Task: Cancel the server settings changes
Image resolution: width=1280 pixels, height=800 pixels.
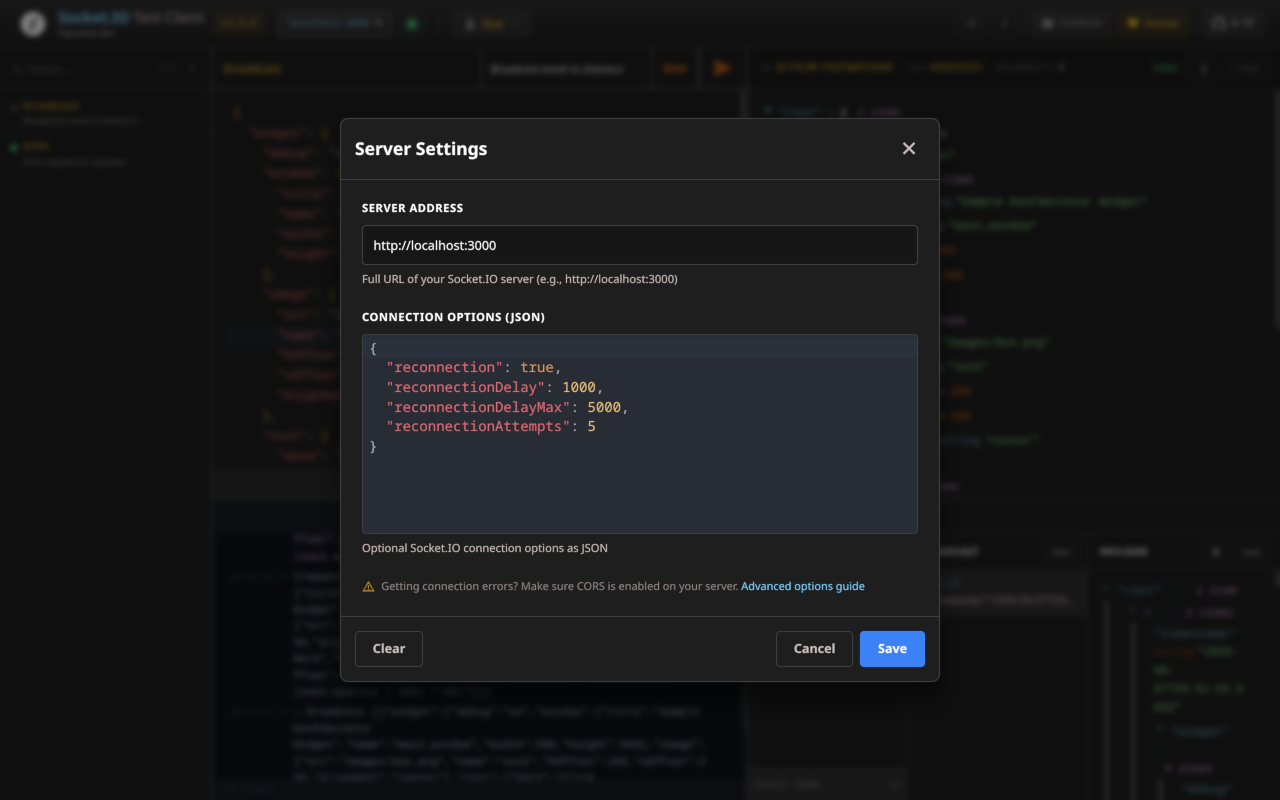Action: coord(814,649)
